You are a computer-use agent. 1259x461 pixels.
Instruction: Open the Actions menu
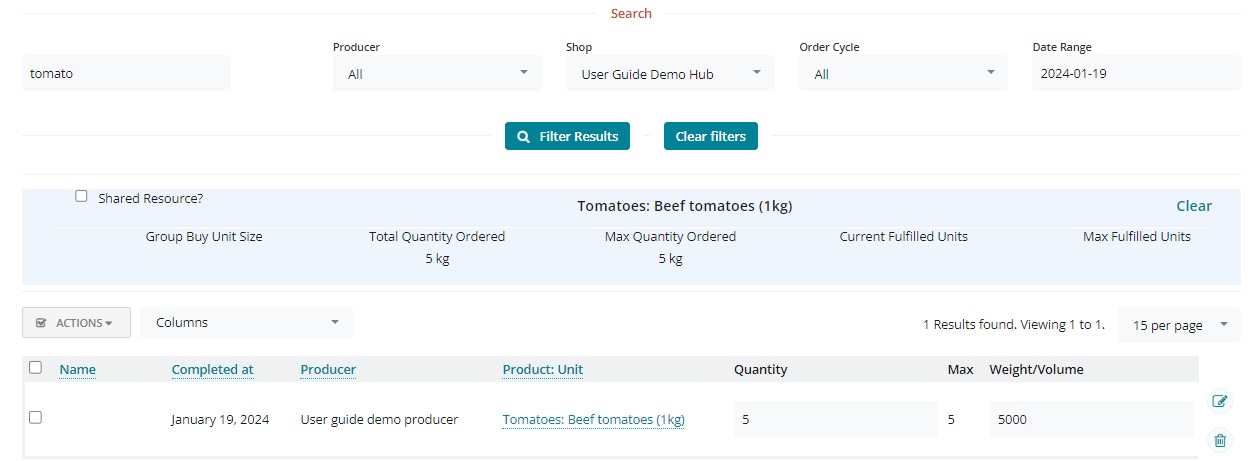76,323
